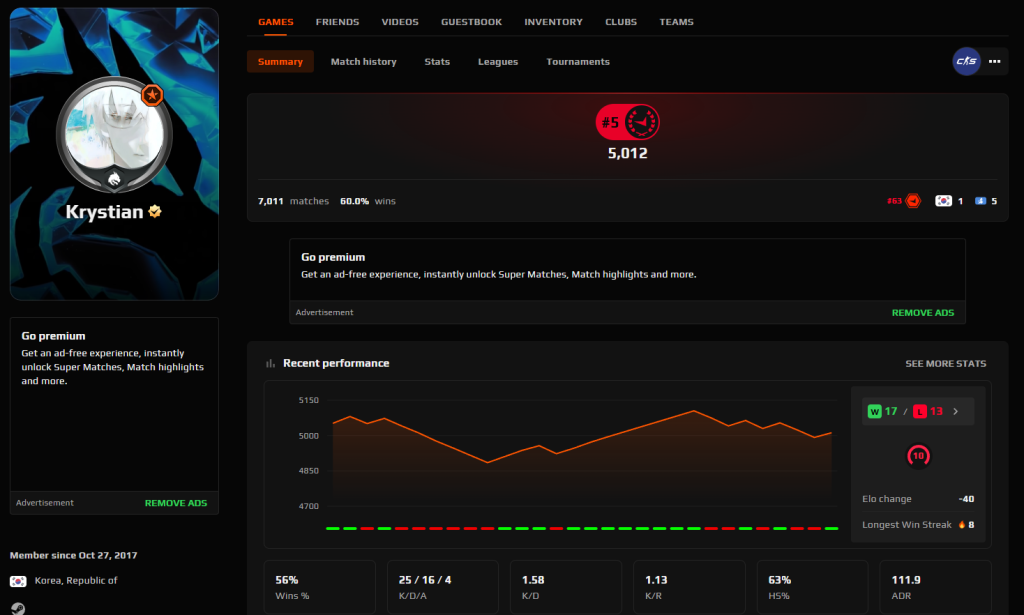Click REMOVE ADS in the center banner
1024x615 pixels.
coord(923,313)
